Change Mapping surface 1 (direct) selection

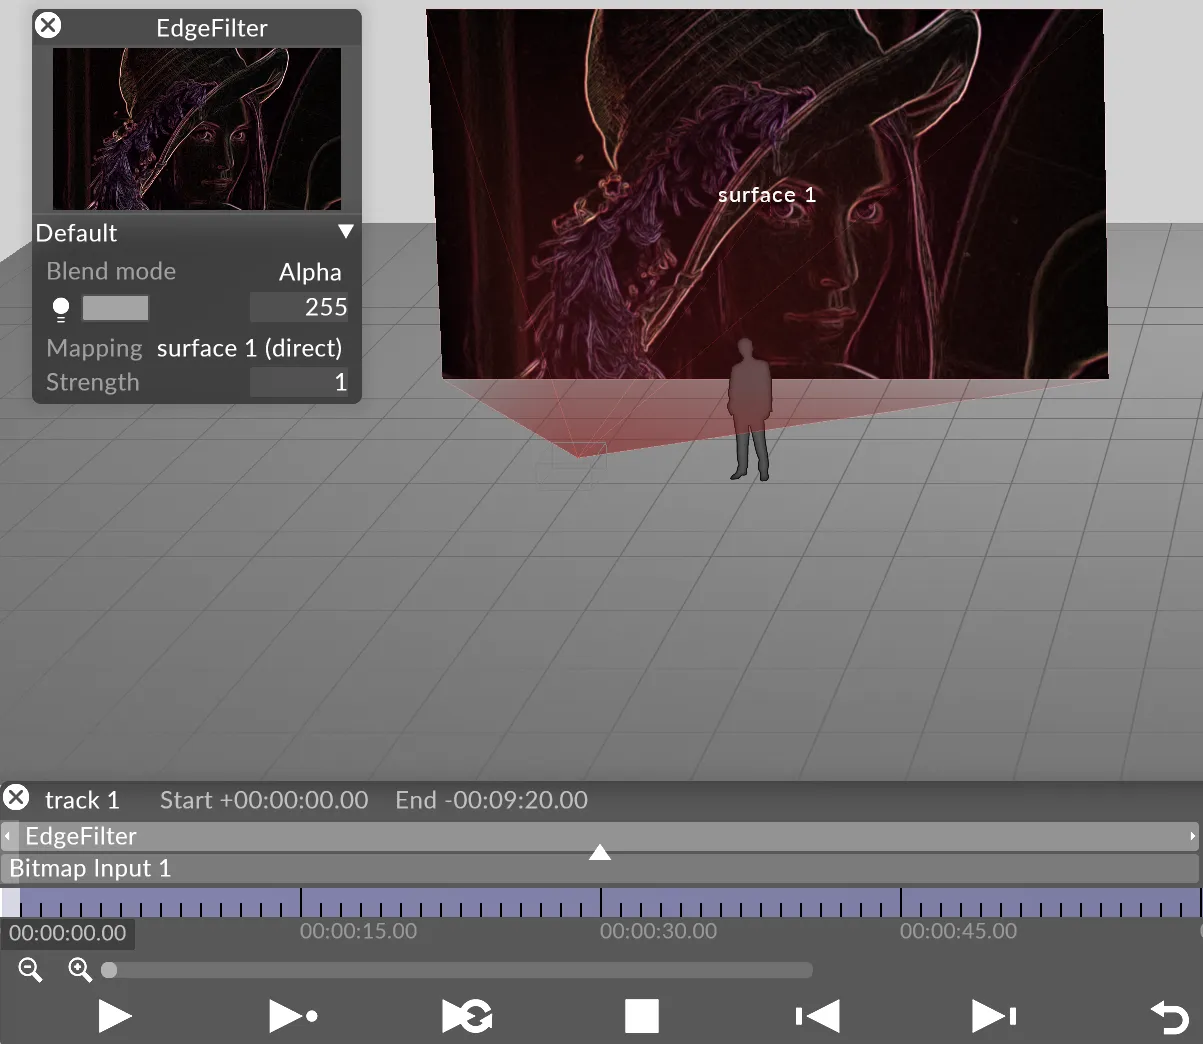tap(249, 348)
